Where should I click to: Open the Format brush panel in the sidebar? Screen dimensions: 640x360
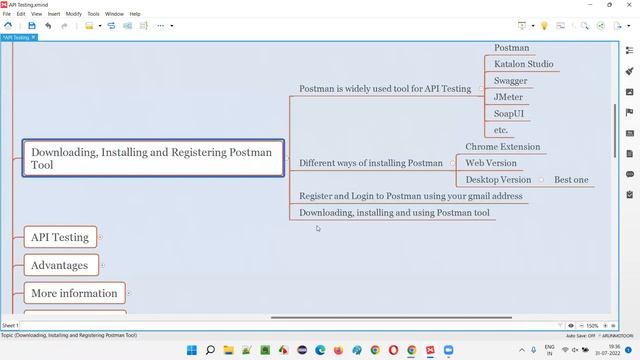click(x=629, y=71)
